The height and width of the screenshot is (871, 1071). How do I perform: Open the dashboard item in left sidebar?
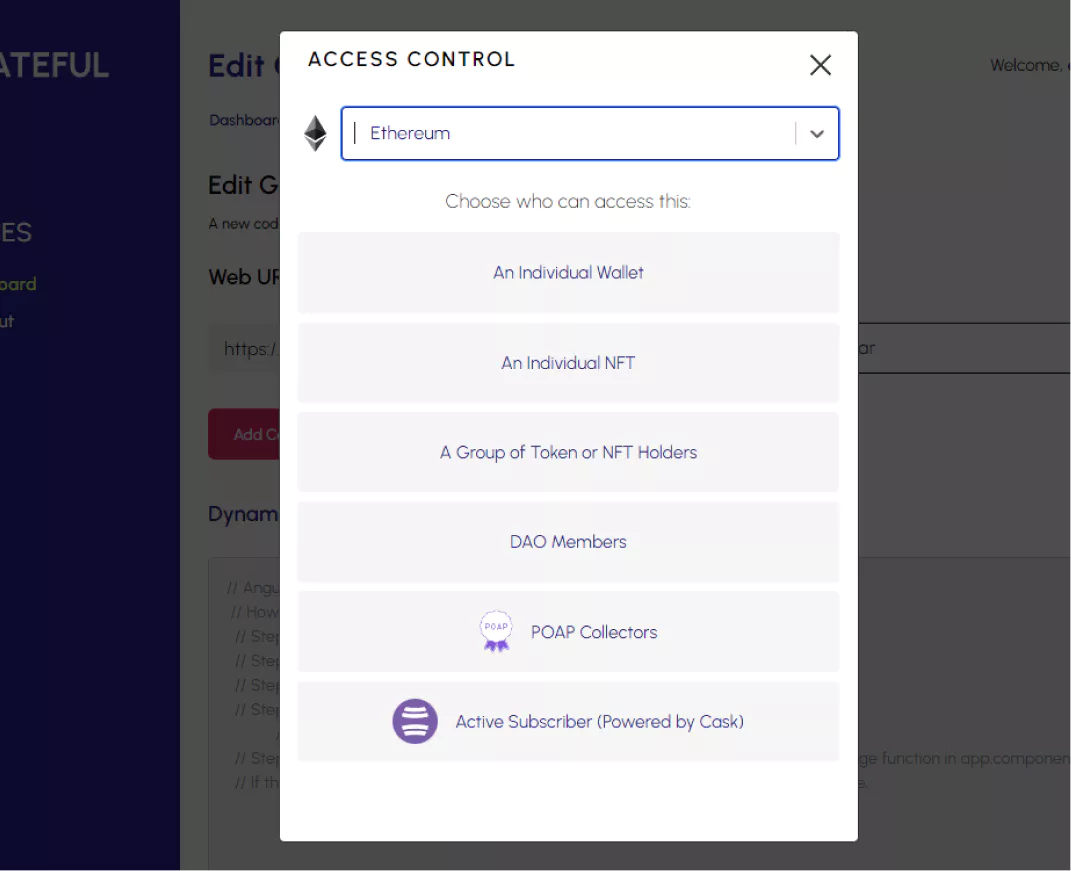point(18,284)
